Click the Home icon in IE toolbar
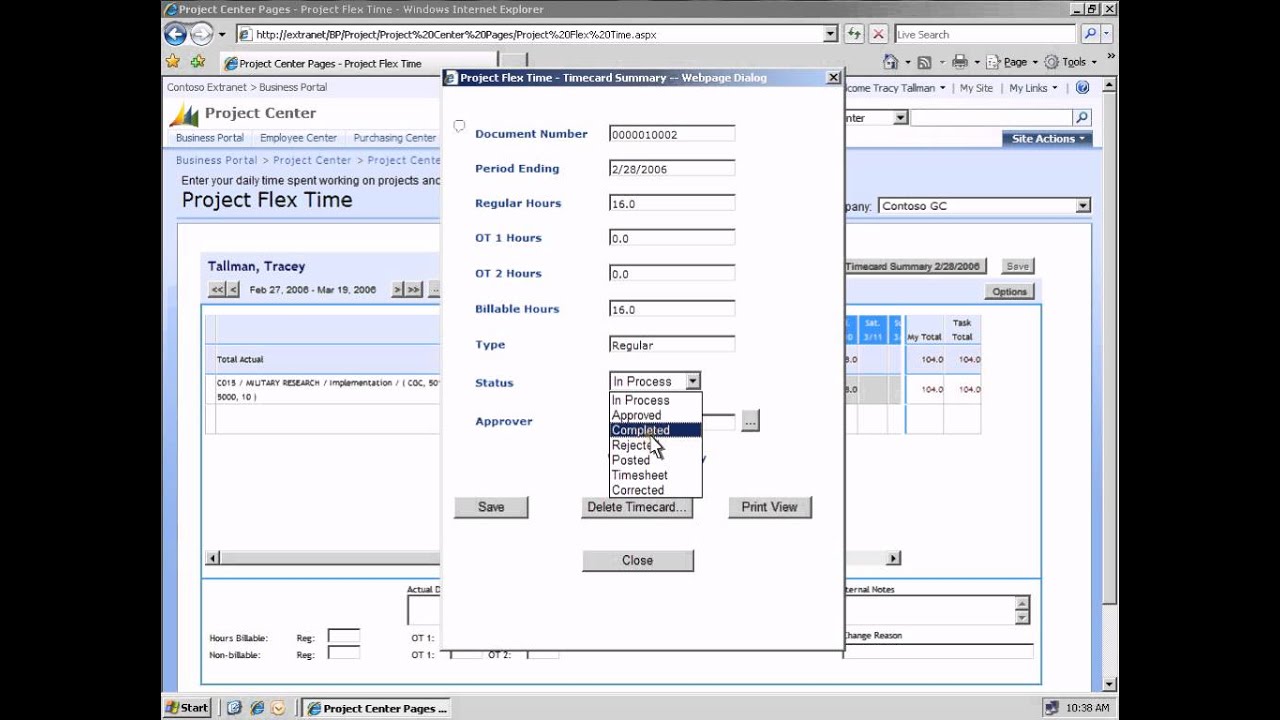The image size is (1280, 720). coord(890,62)
